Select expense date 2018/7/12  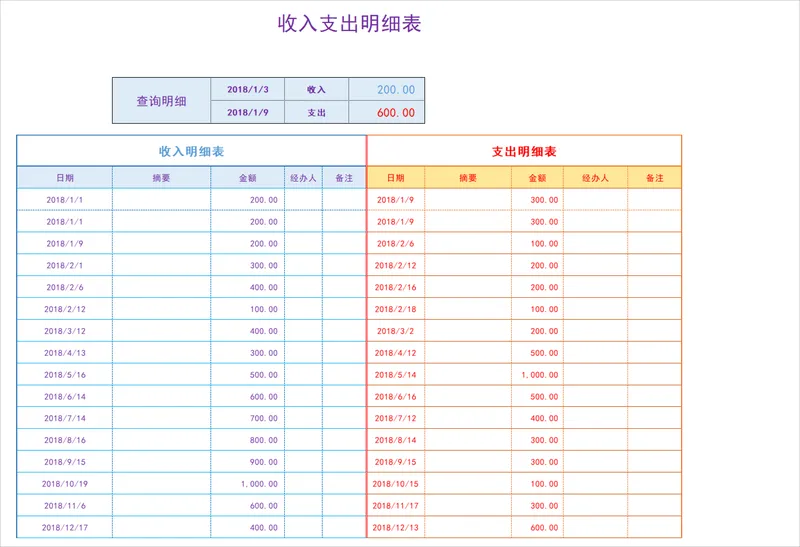point(395,418)
